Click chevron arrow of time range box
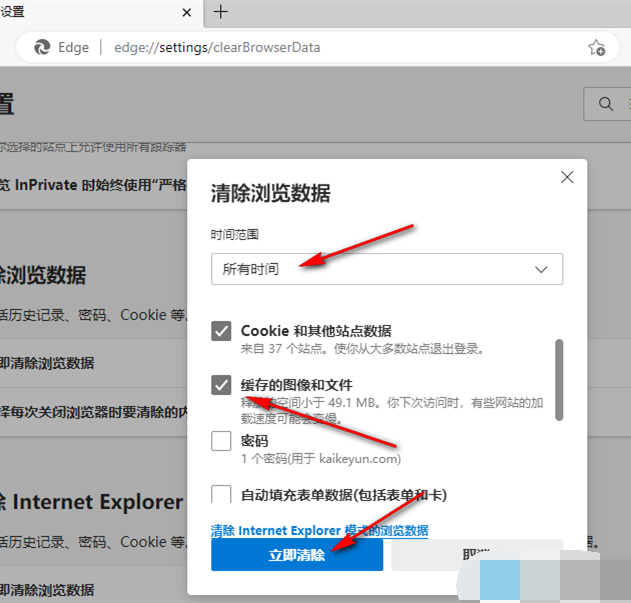631x603 pixels. point(541,269)
